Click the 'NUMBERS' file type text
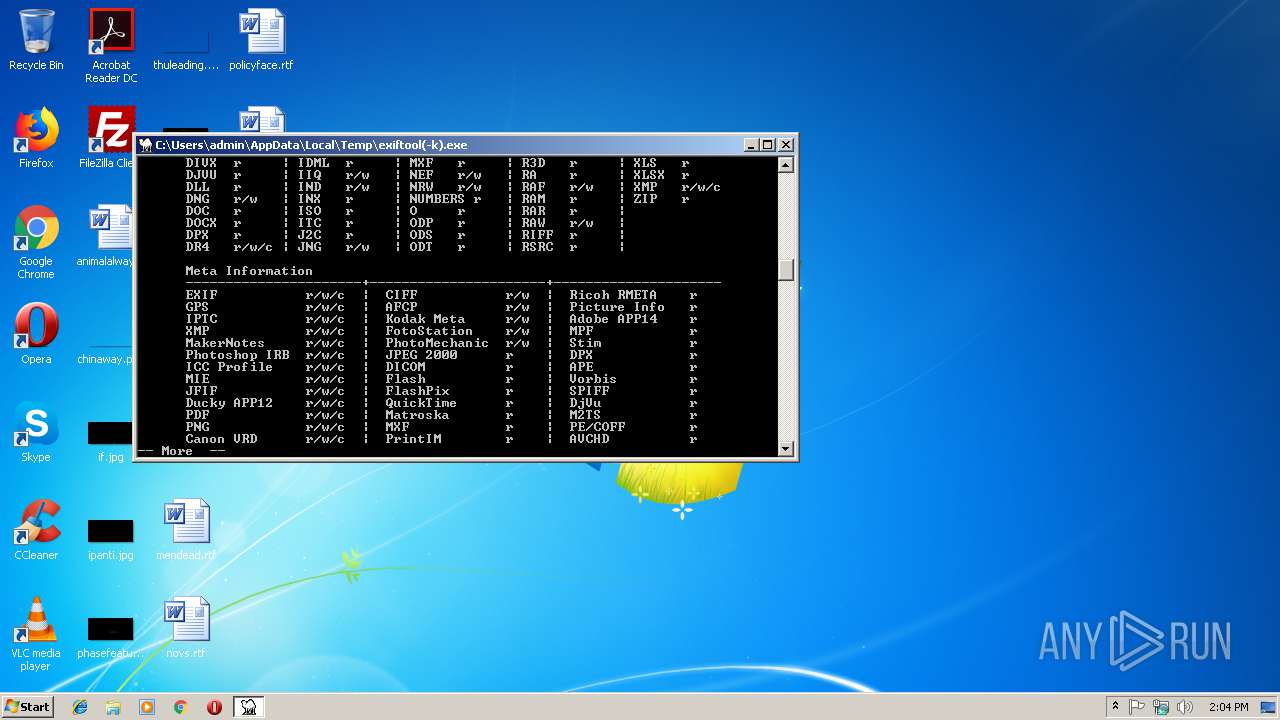Screen dimensions: 1280x720 [437, 199]
